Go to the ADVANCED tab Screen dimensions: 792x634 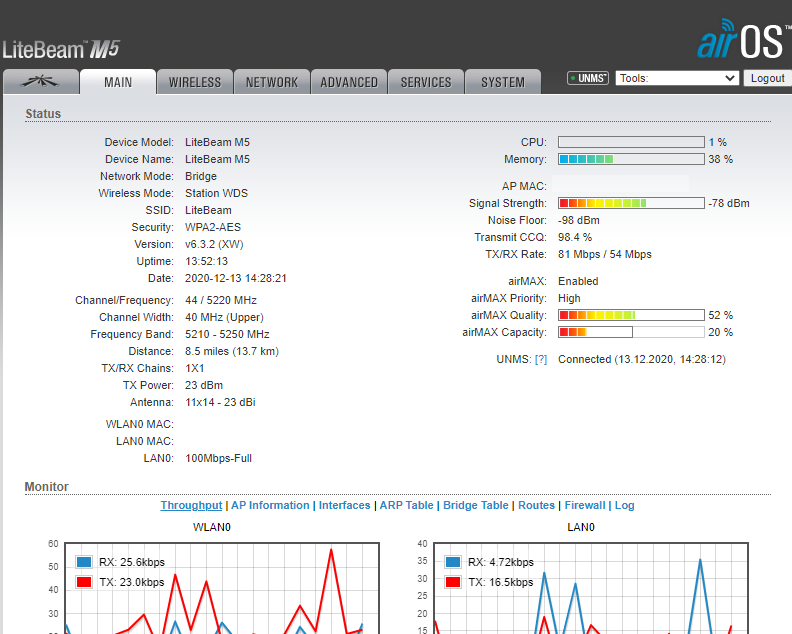coord(349,82)
